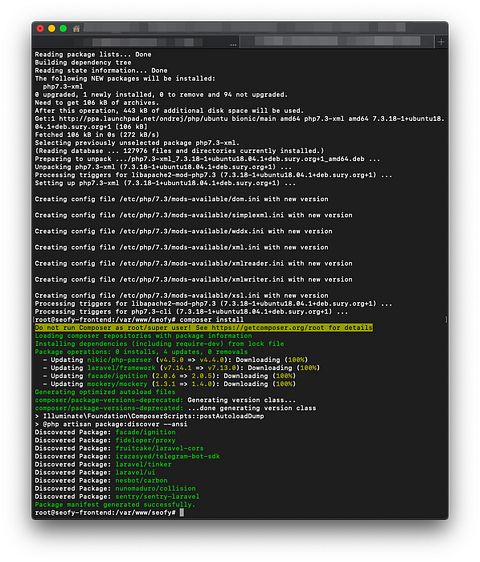Click the yellow highlighted root warning line
Image resolution: width=480 pixels, height=562 pixels.
(x=204, y=328)
